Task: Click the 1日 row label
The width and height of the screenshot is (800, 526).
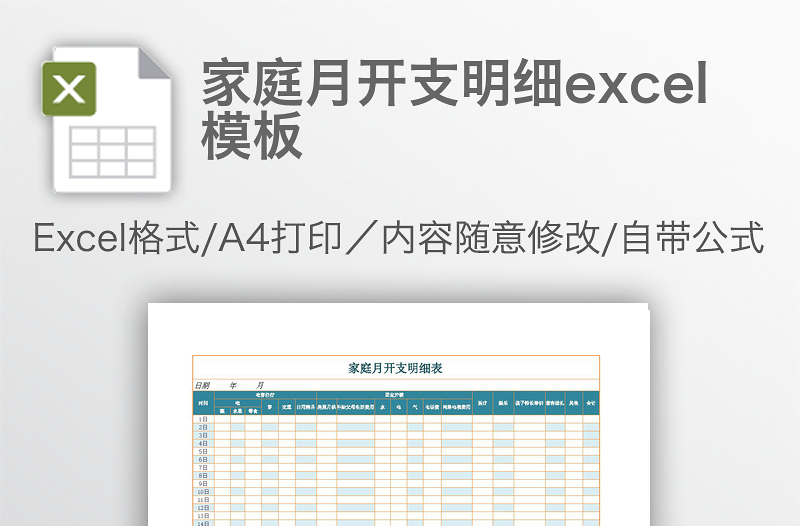Action: (203, 419)
